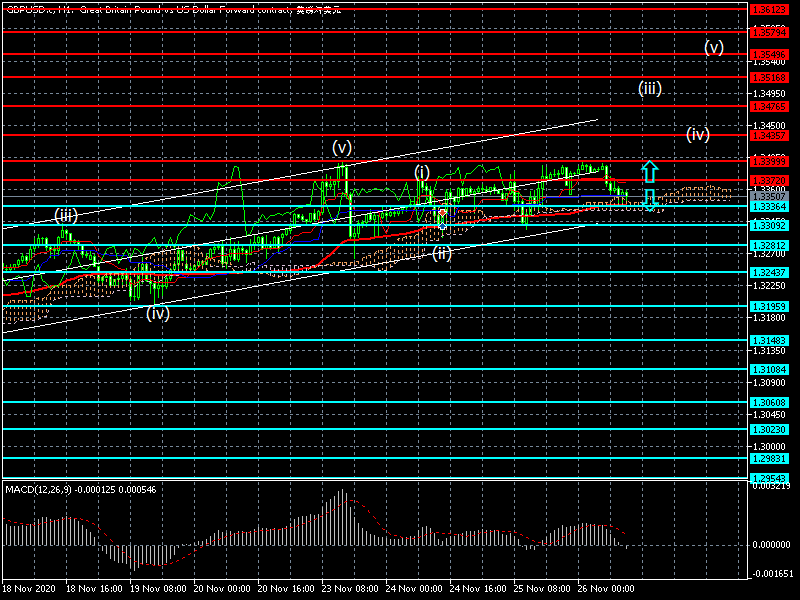Select the projected wave (iii) label at right
The height and width of the screenshot is (600, 800).
point(649,88)
